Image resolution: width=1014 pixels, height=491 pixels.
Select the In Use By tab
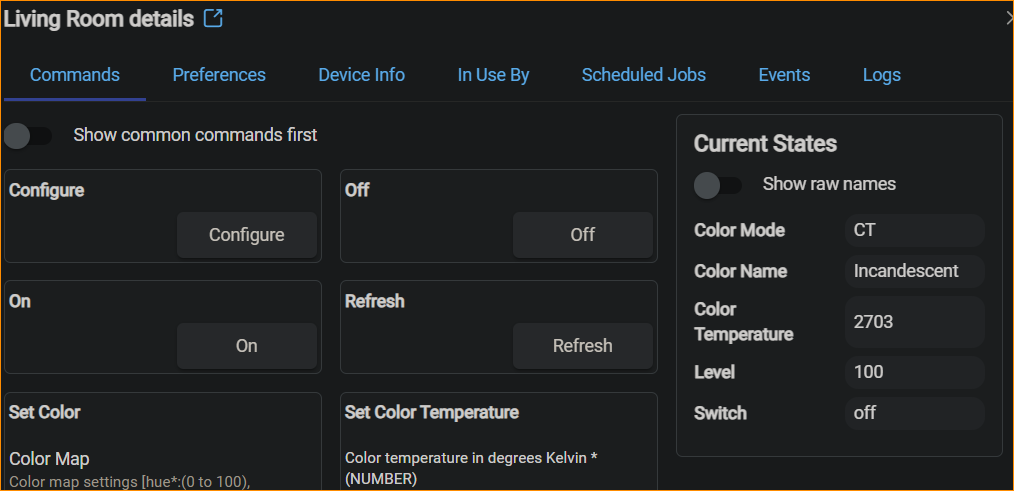[x=493, y=75]
